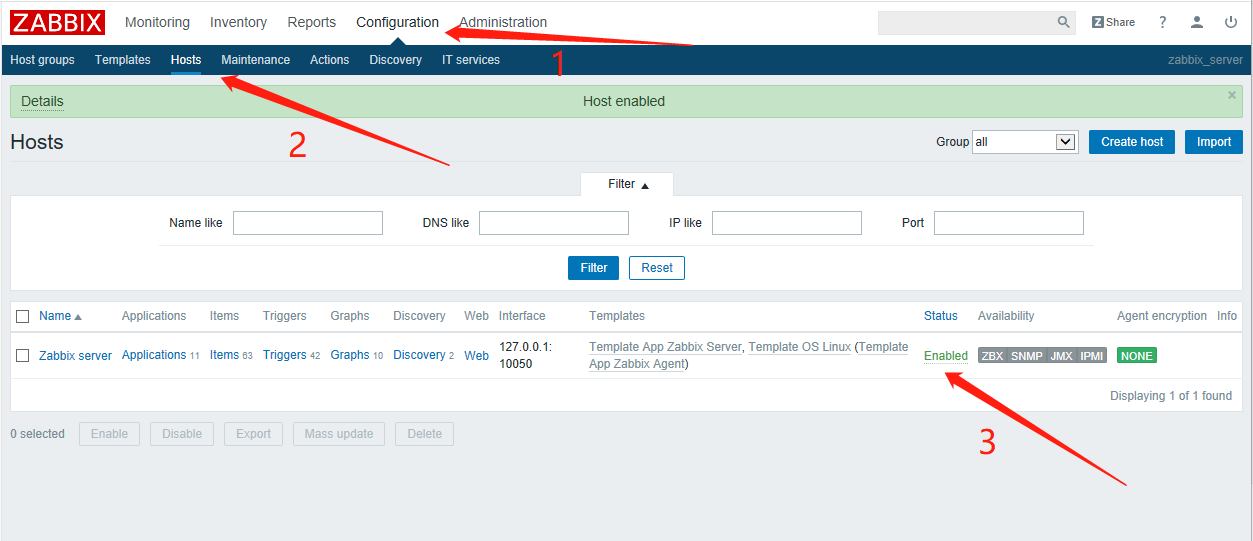Screen dimensions: 1253x541
Task: Toggle the Enabled status link
Action: point(946,356)
